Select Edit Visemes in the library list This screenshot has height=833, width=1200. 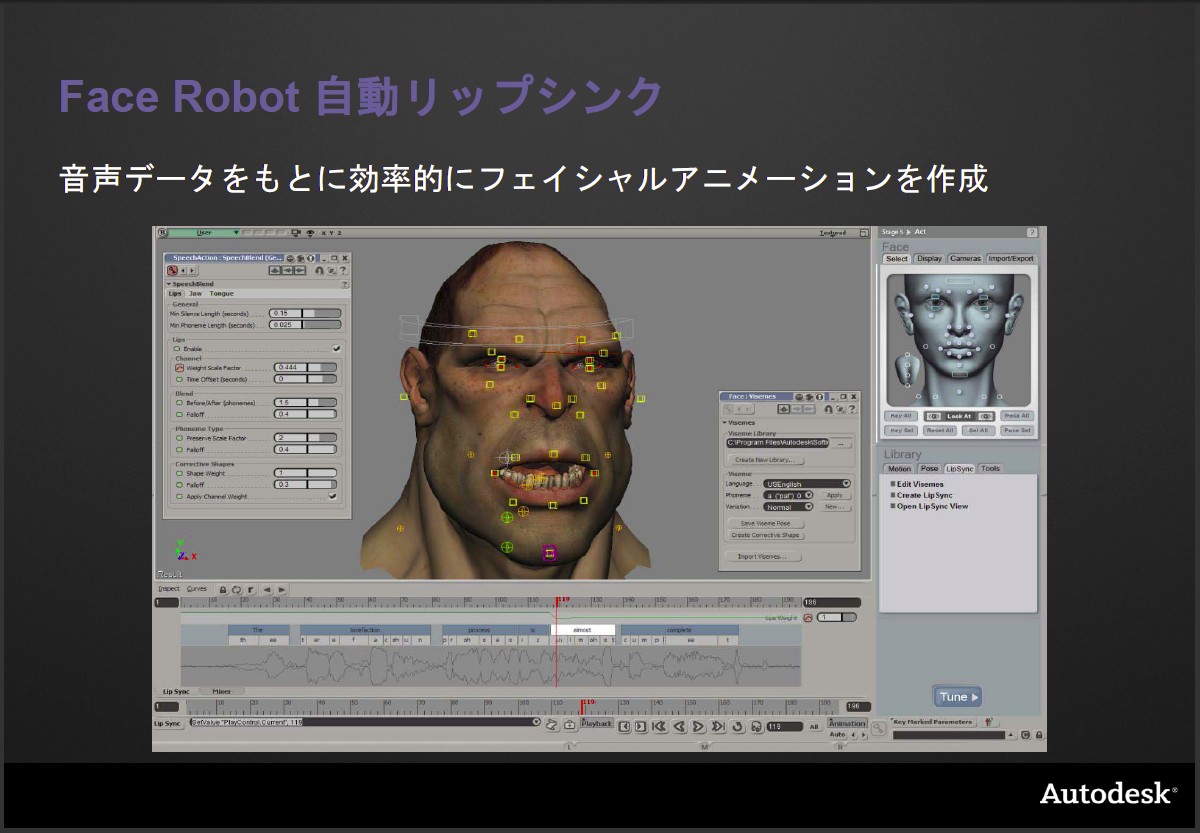pos(919,484)
